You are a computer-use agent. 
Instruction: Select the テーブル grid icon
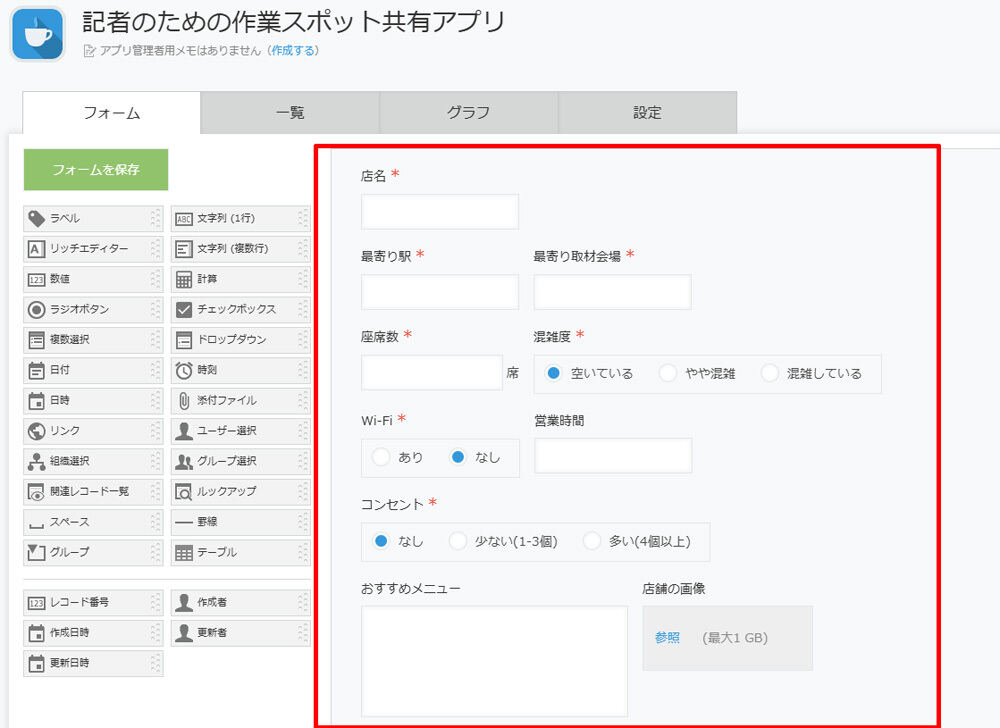184,553
